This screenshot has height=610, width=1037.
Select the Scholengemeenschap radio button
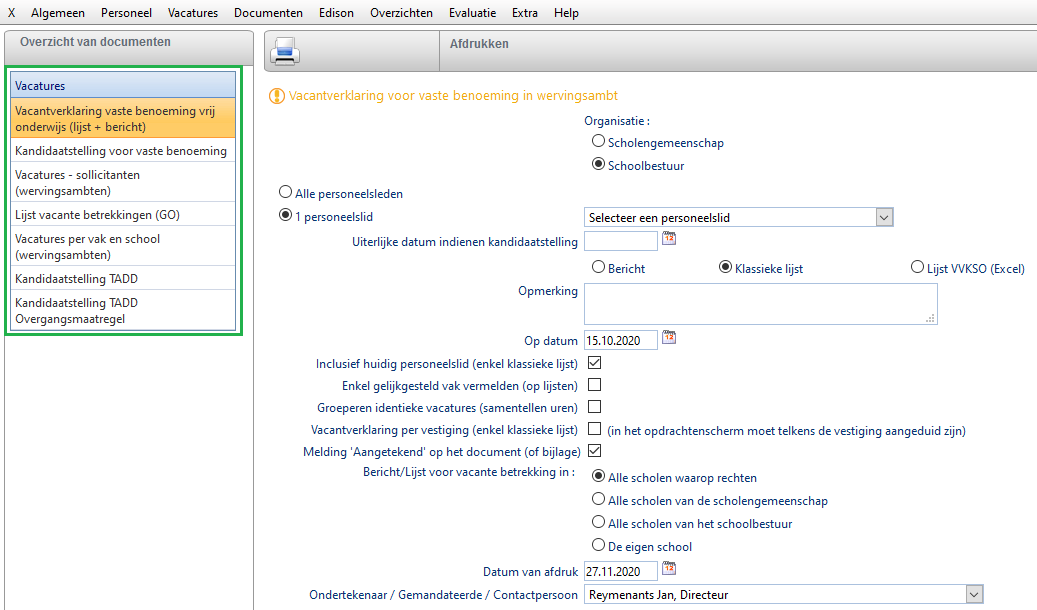[598, 142]
